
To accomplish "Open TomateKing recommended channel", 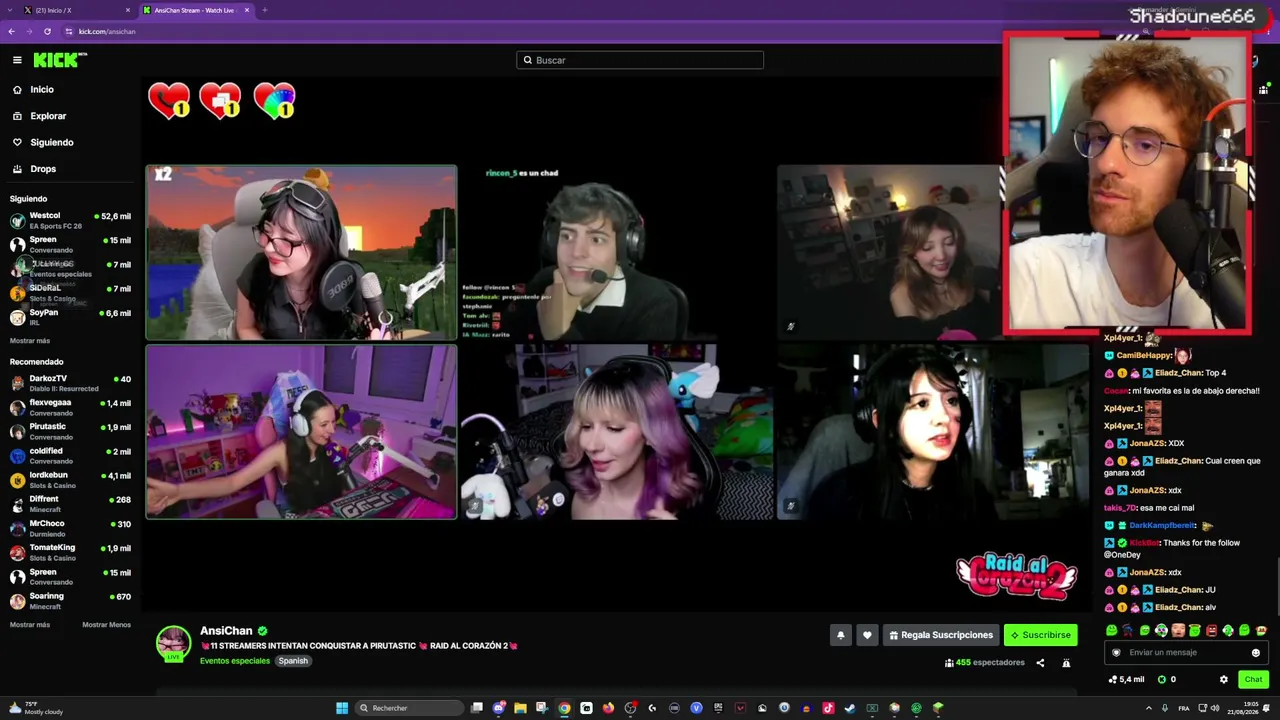I will [70, 552].
